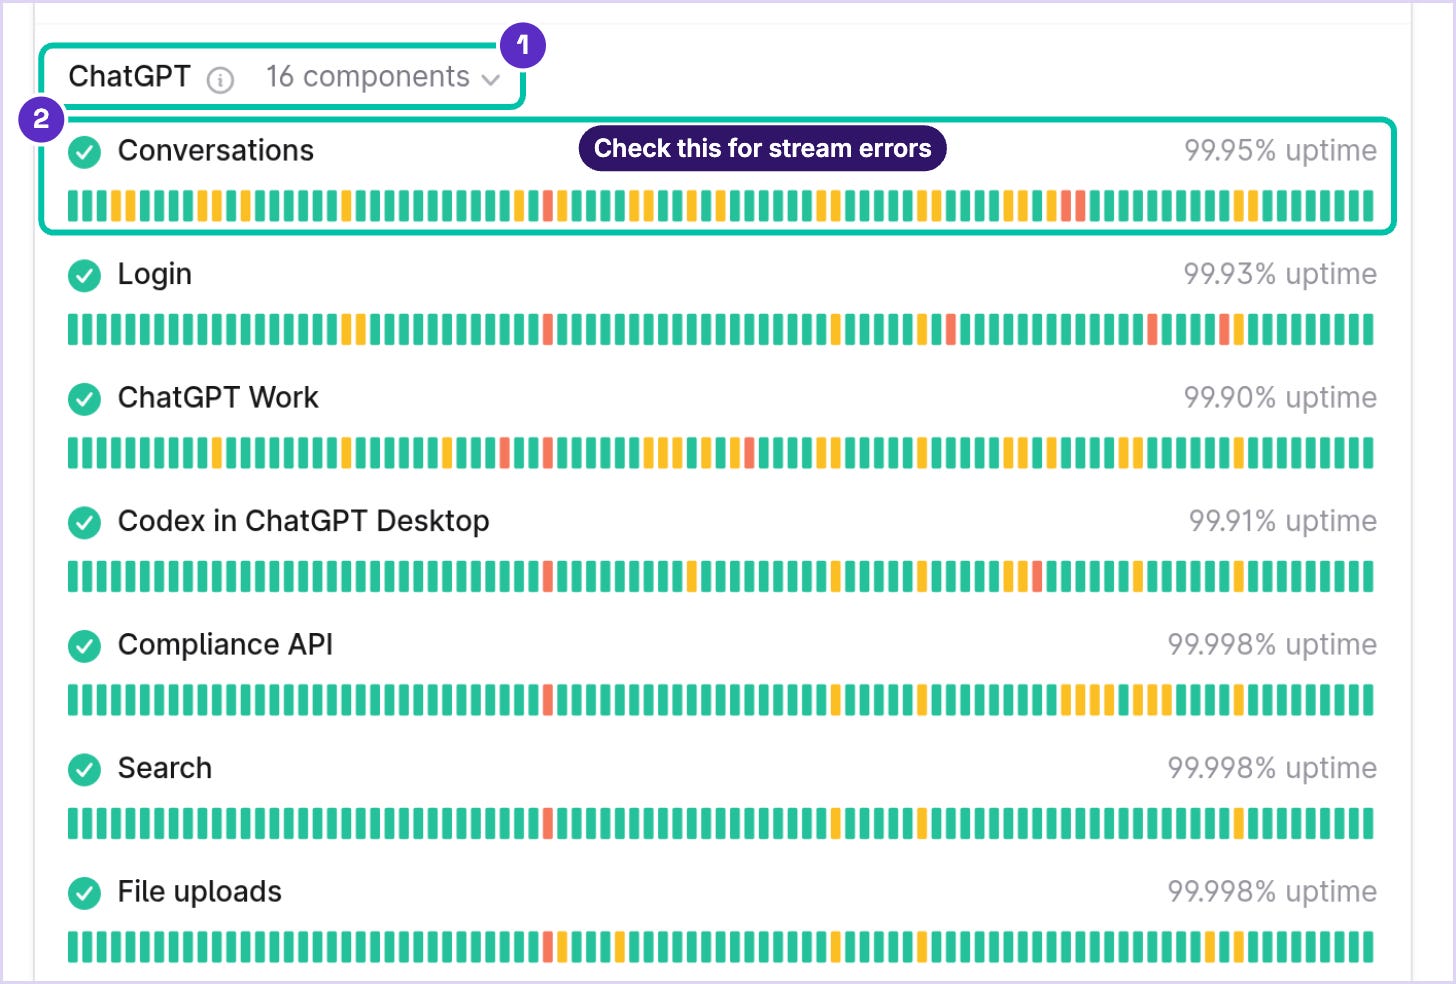1456x984 pixels.
Task: Click the Compliance API 99.998% uptime value
Action: 1272,645
